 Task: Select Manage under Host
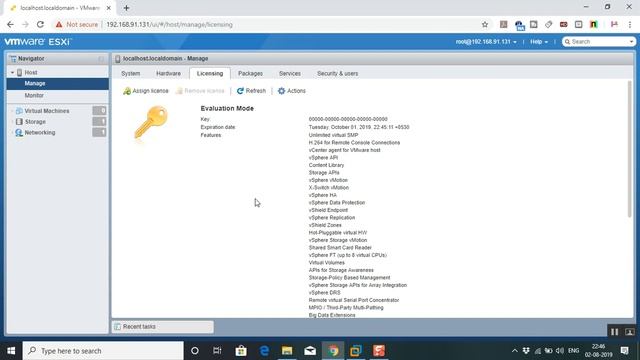pyautogui.click(x=58, y=83)
